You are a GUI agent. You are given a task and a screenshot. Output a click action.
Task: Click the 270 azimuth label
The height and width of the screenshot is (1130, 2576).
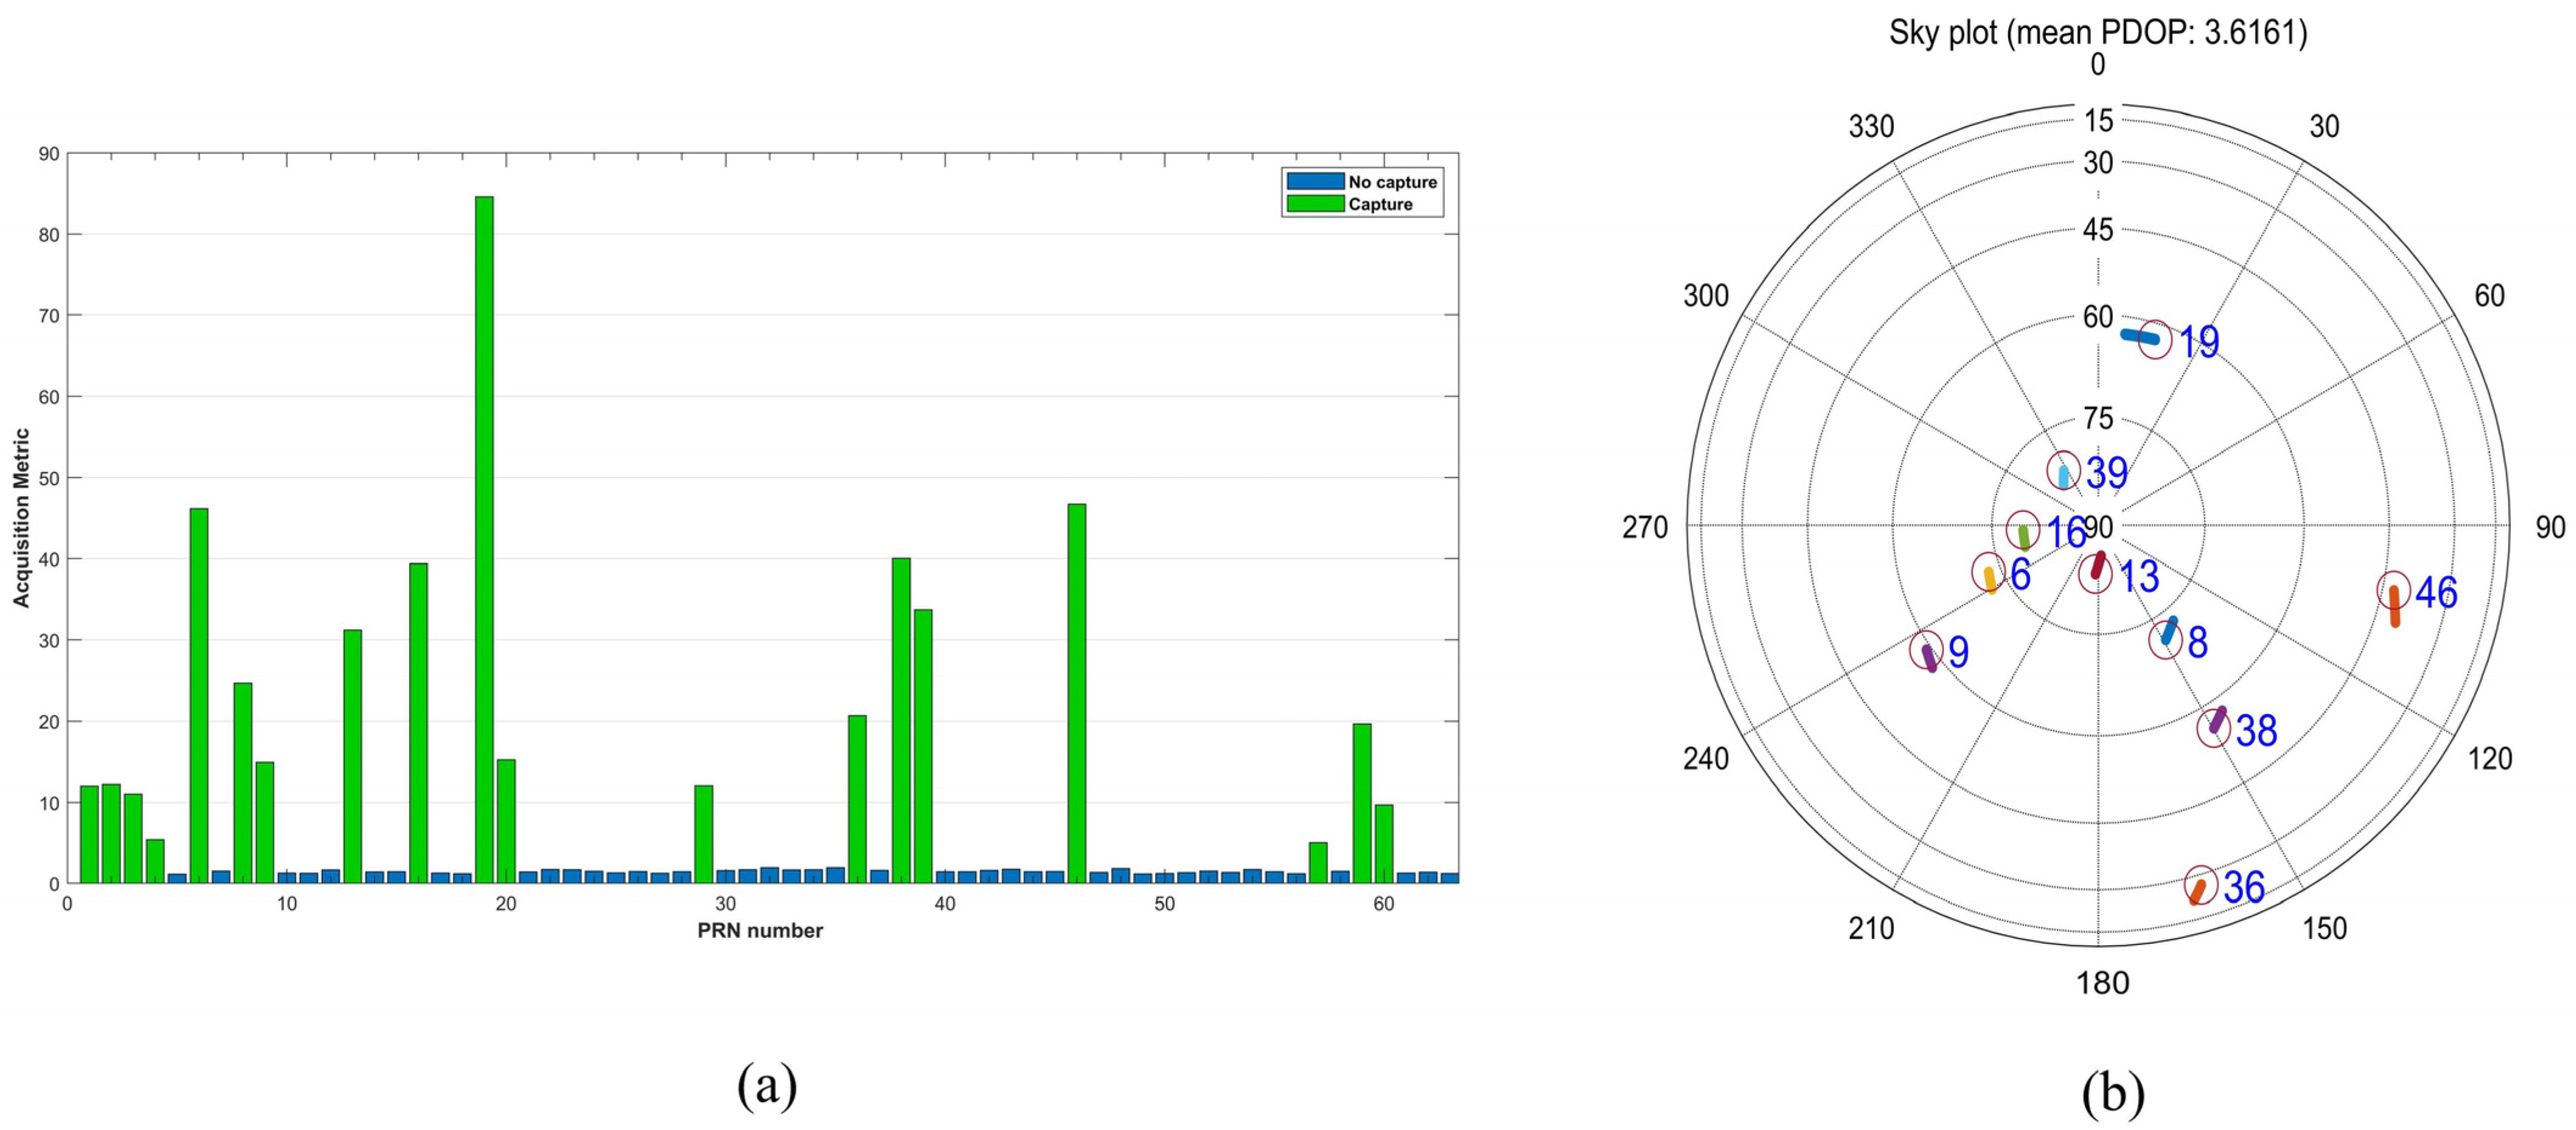point(1645,527)
